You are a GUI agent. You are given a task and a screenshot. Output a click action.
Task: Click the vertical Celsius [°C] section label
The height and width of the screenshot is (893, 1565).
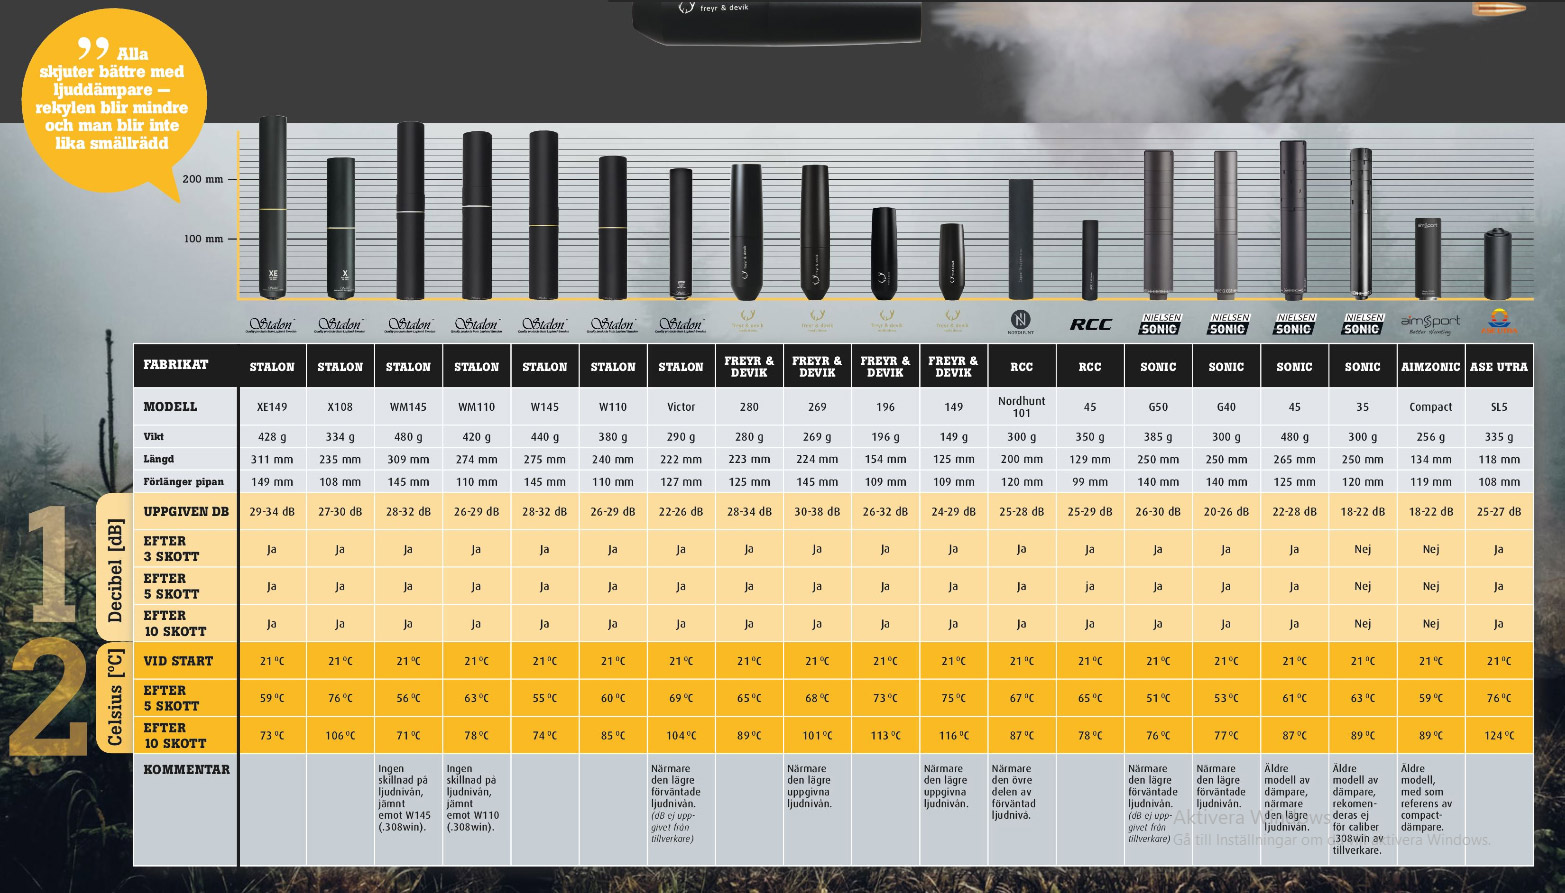tap(116, 697)
